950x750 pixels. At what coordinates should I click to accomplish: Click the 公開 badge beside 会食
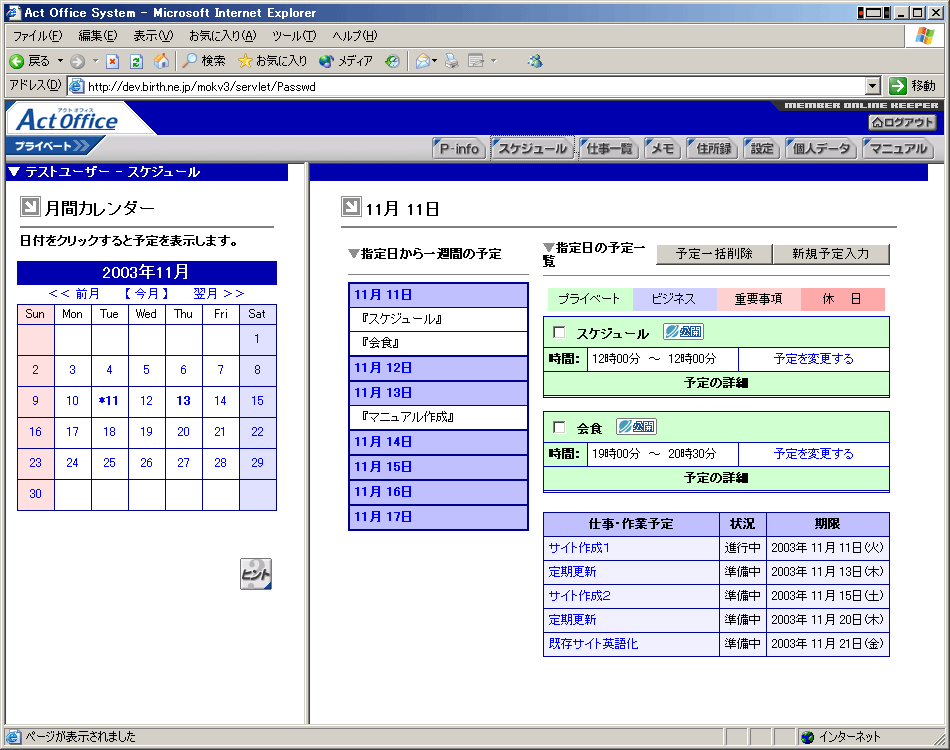tap(636, 427)
